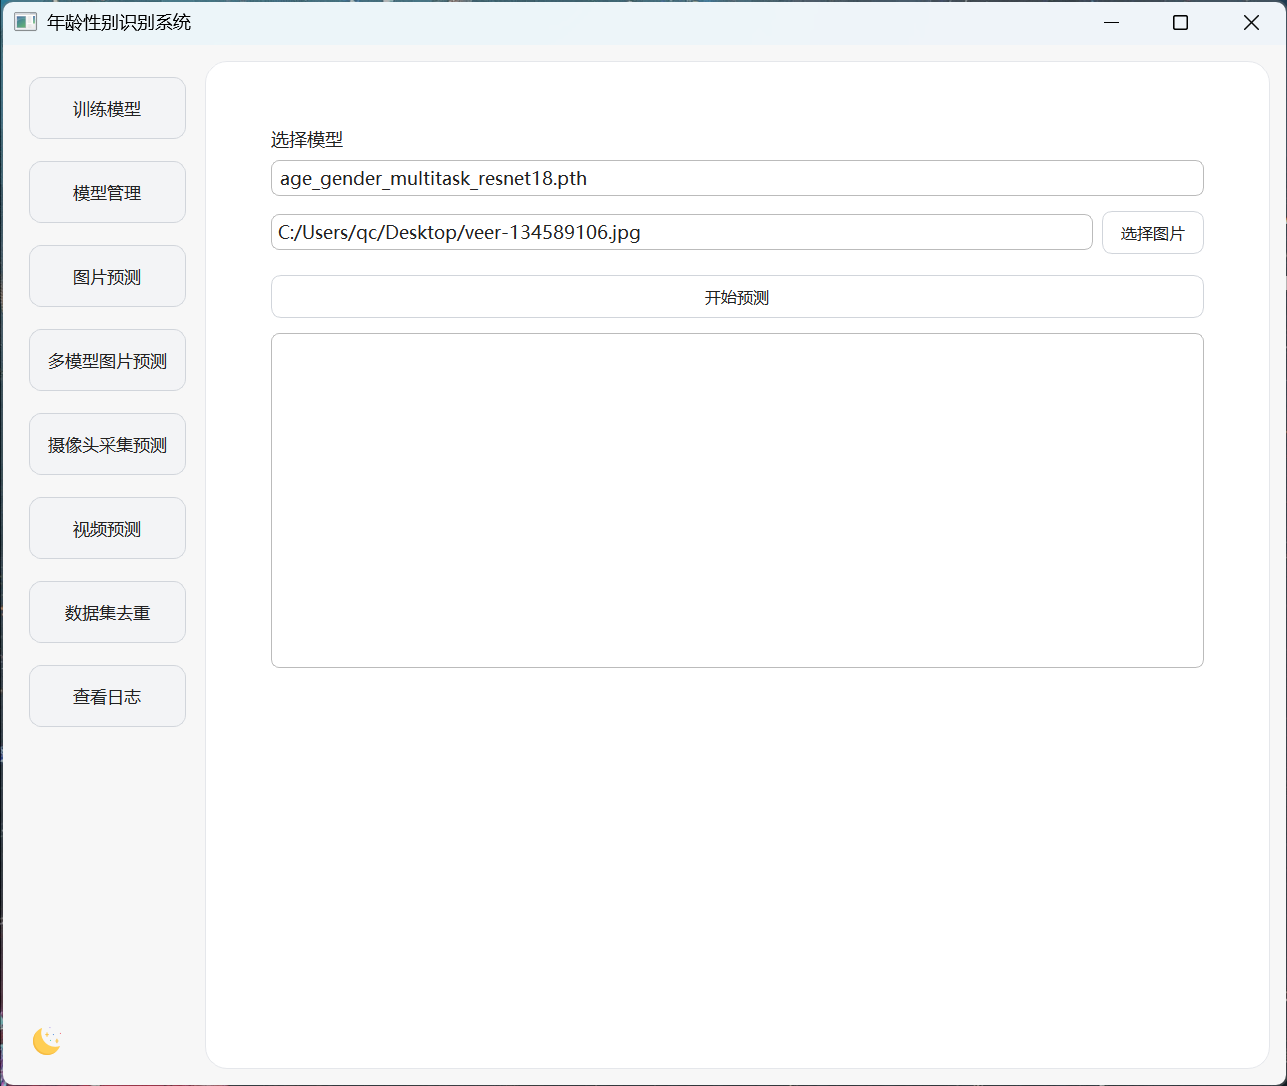Select 图片预测 in the sidebar
Viewport: 1287px width, 1086px height.
[107, 277]
